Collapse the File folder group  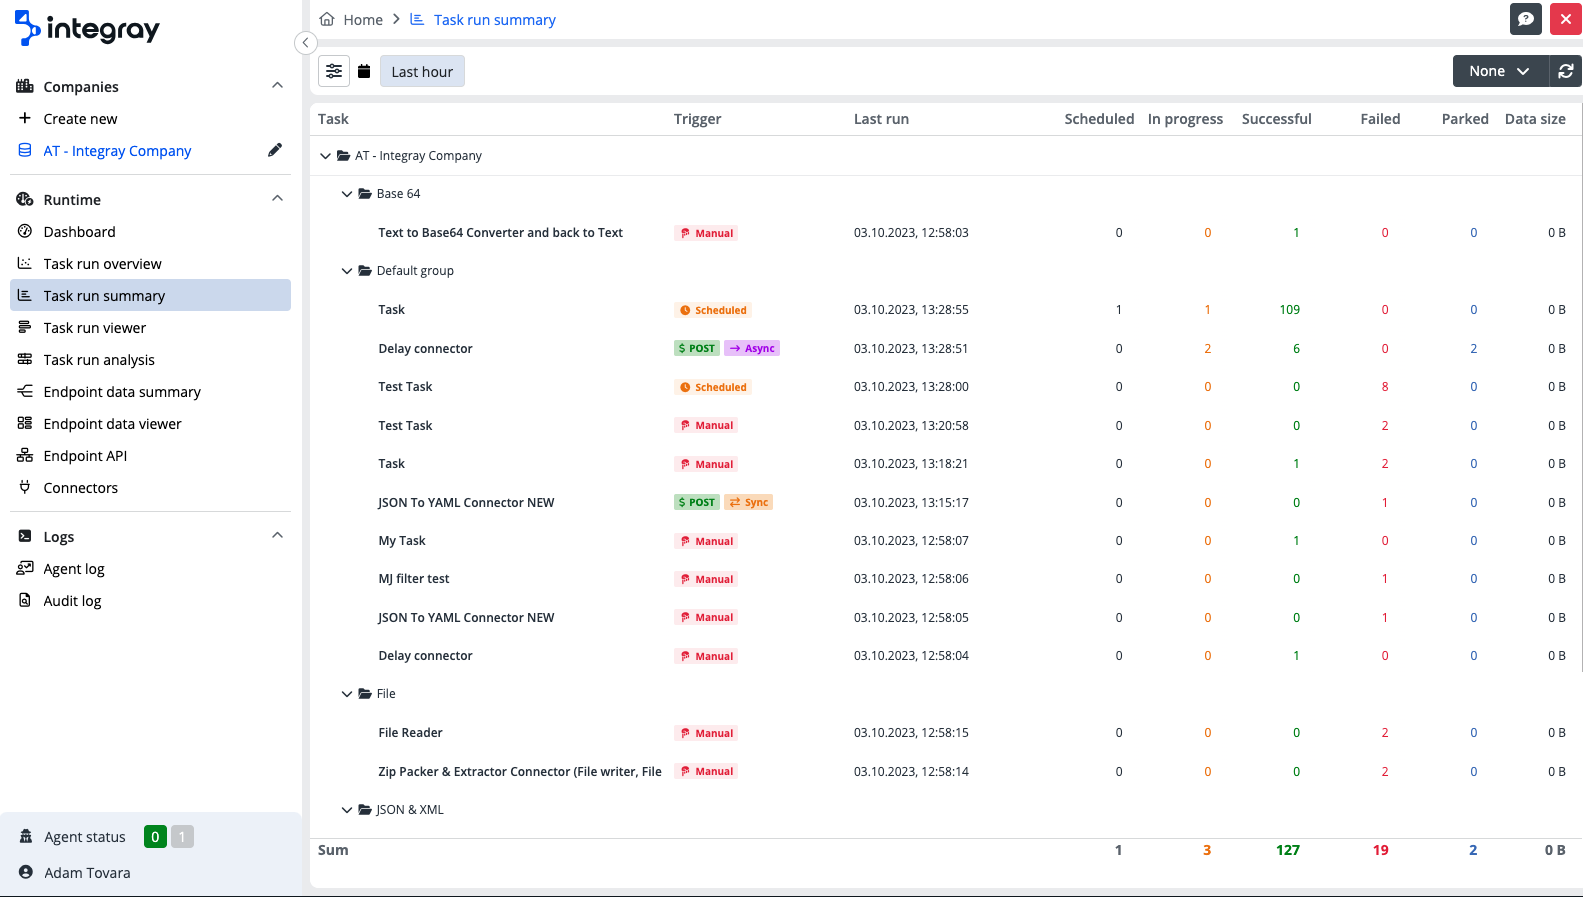point(347,694)
